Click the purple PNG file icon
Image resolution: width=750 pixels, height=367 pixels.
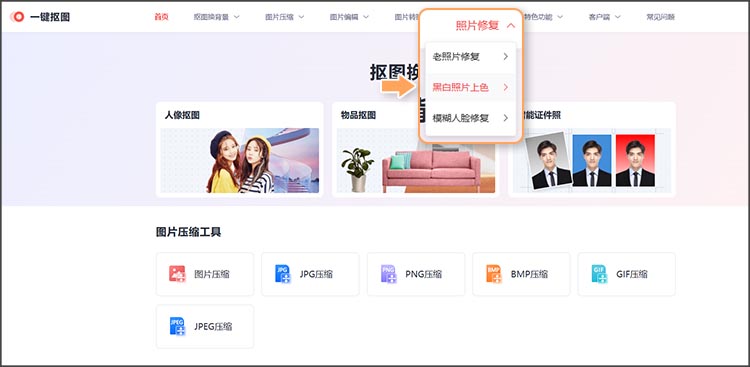point(388,274)
